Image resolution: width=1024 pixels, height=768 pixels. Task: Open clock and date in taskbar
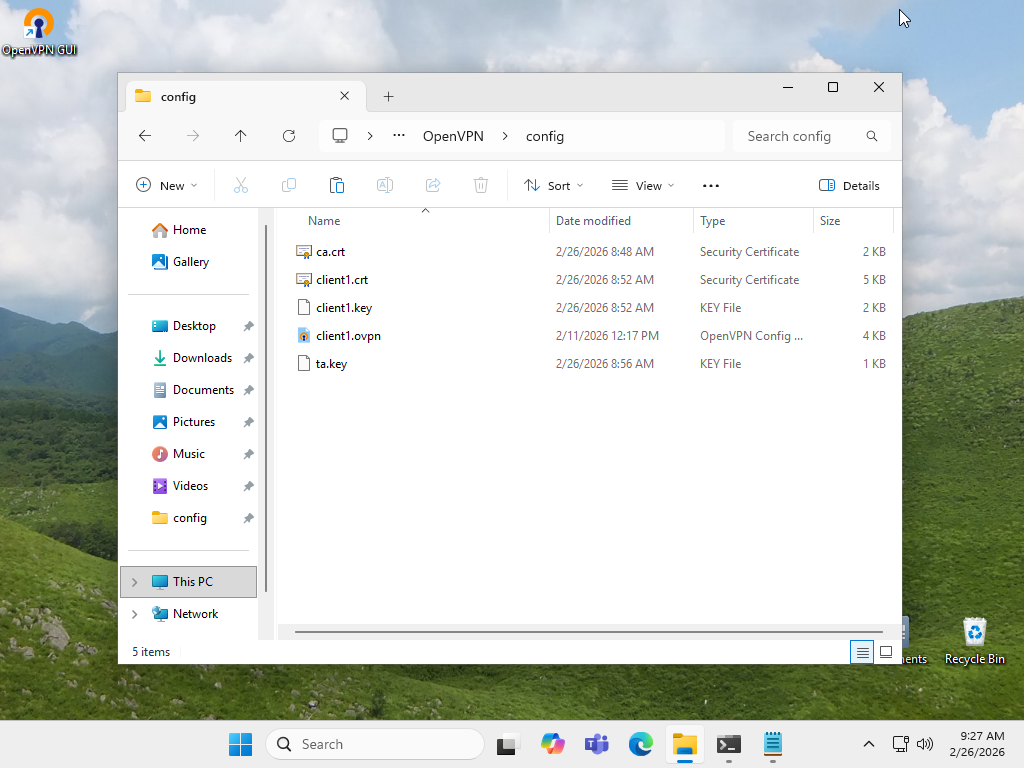(x=977, y=744)
